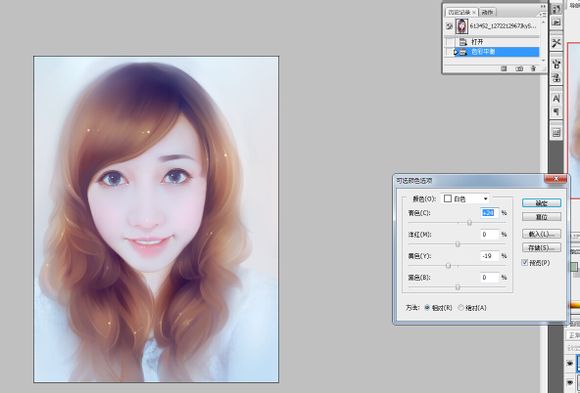The height and width of the screenshot is (393, 580).
Task: Expand the selected 色彩平衡 history state arrow
Action: click(x=456, y=52)
